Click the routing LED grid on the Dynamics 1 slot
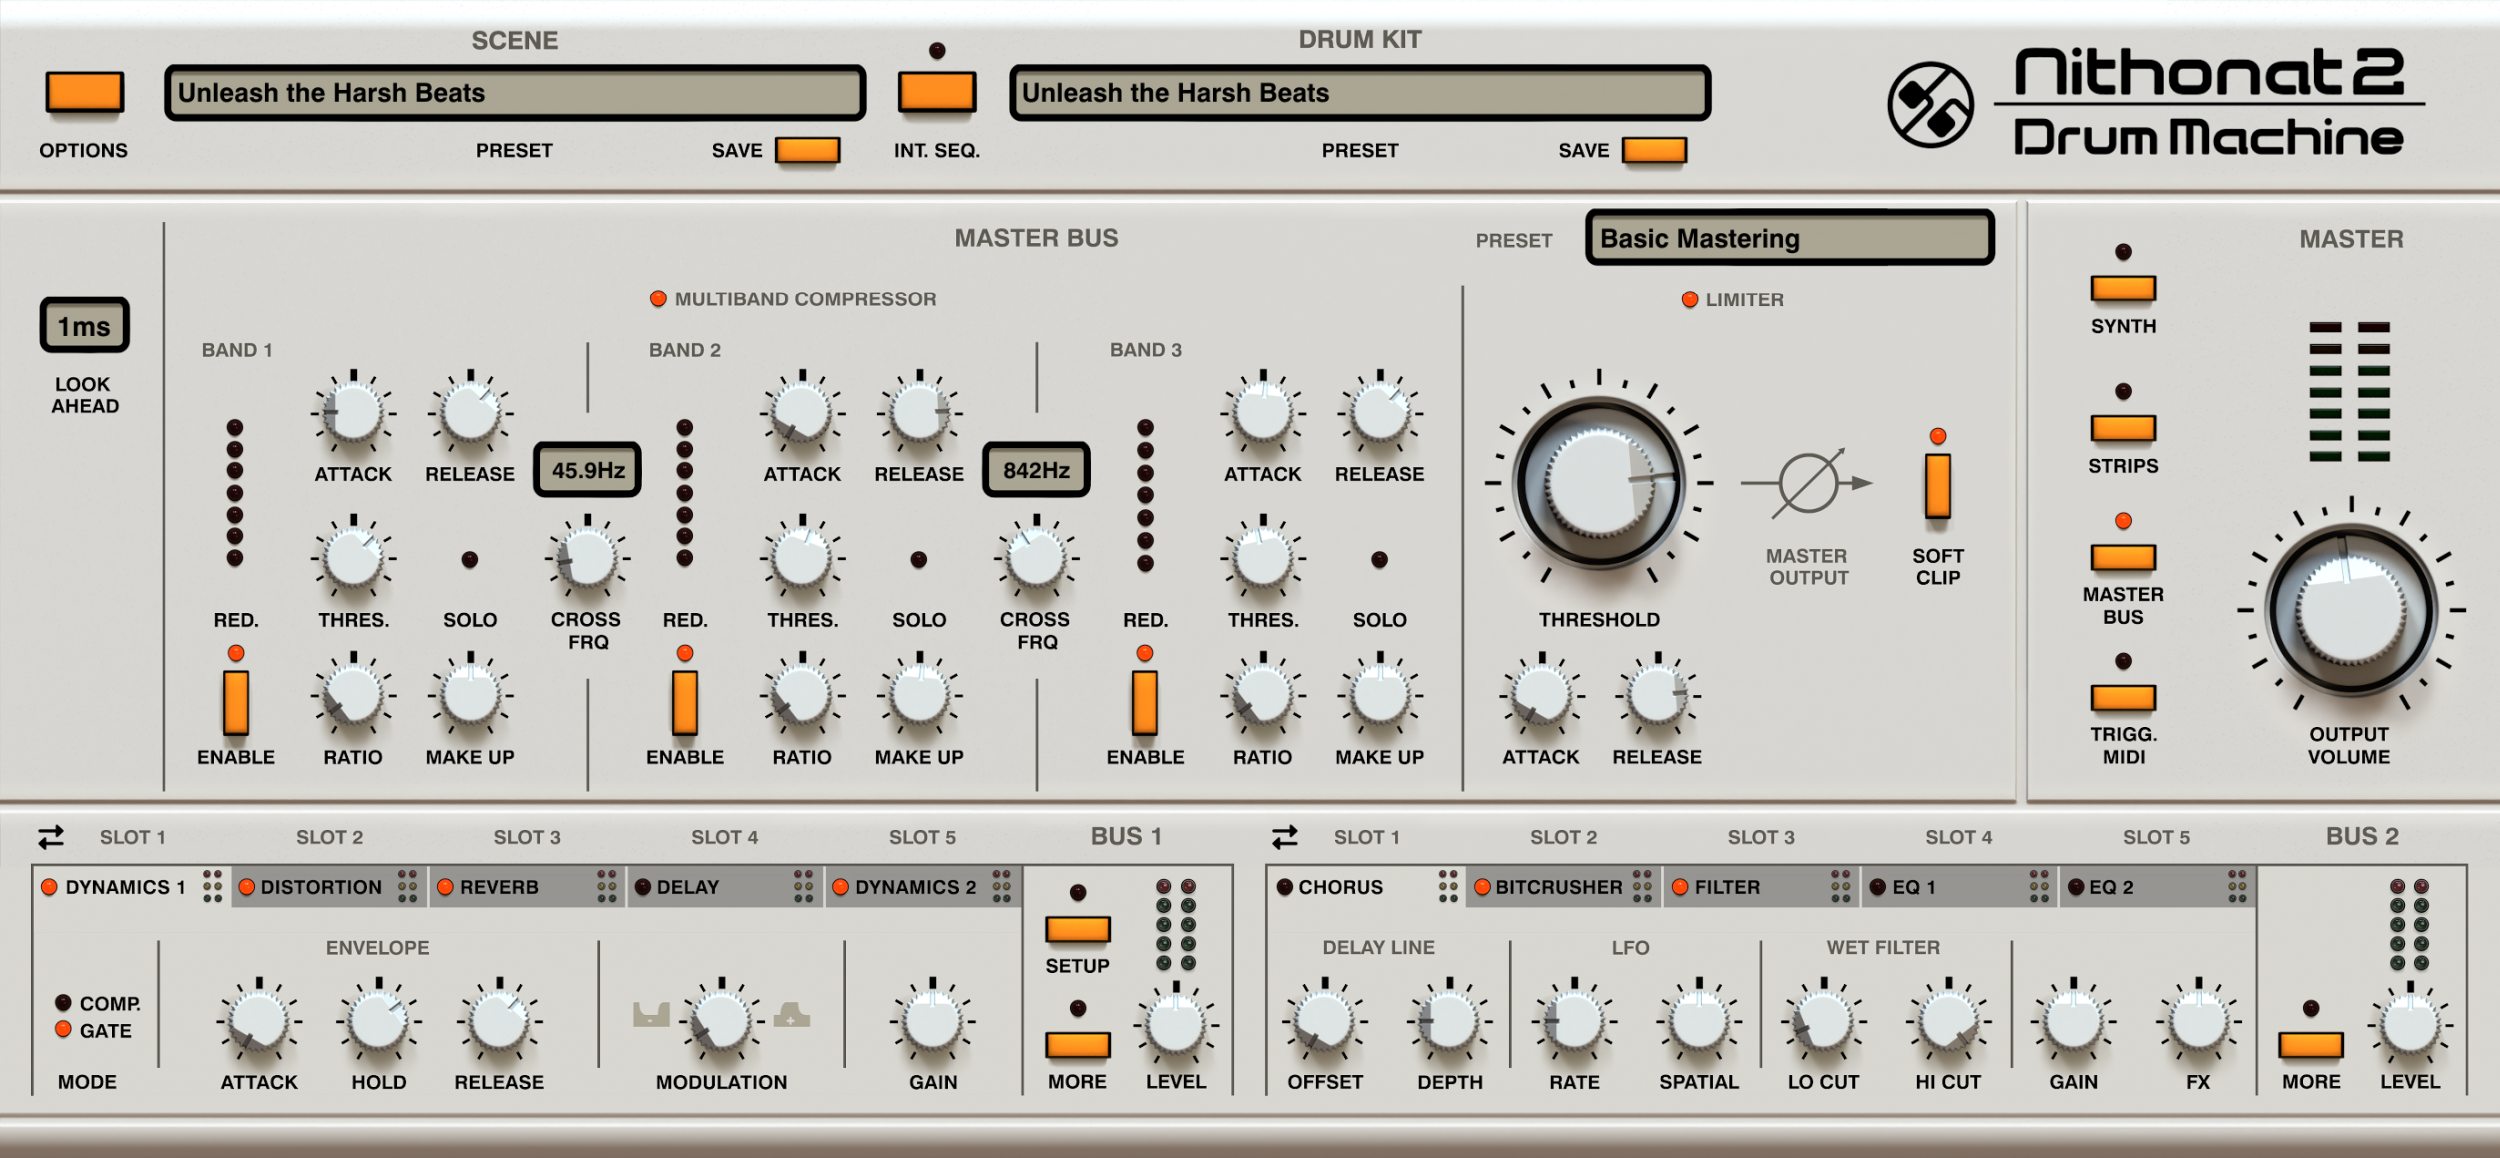The image size is (2500, 1158). click(210, 887)
